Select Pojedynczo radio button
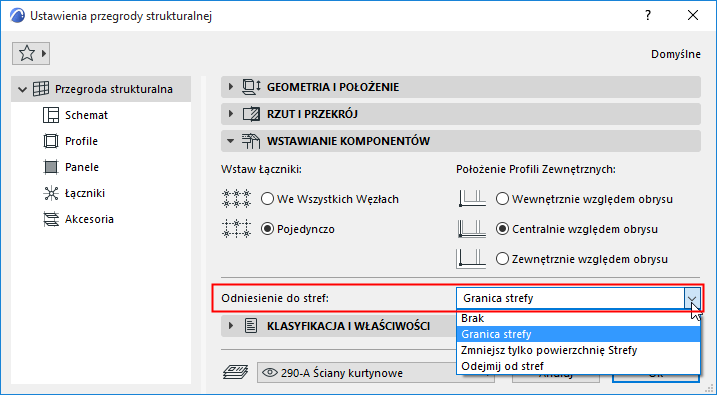The image size is (717, 395). (x=268, y=229)
